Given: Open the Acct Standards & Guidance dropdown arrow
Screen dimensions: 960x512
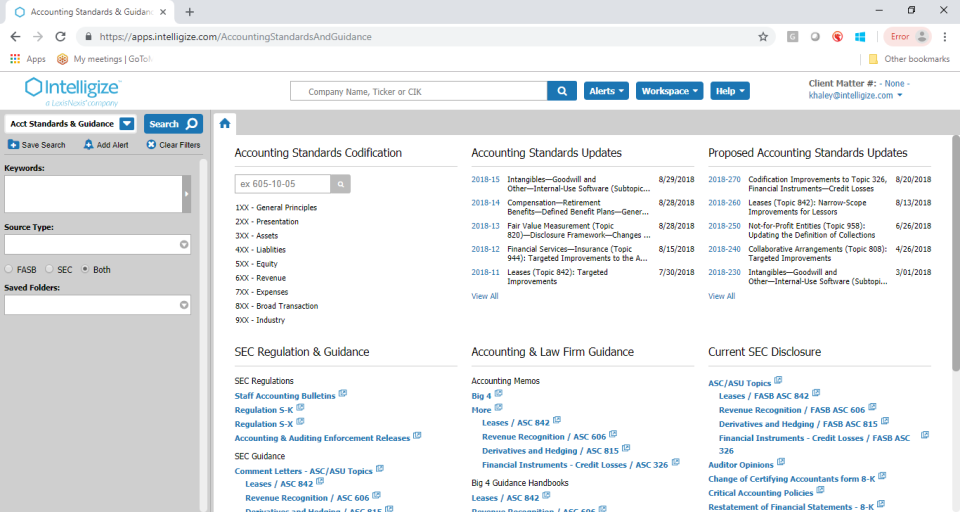Looking at the screenshot, I should (127, 124).
